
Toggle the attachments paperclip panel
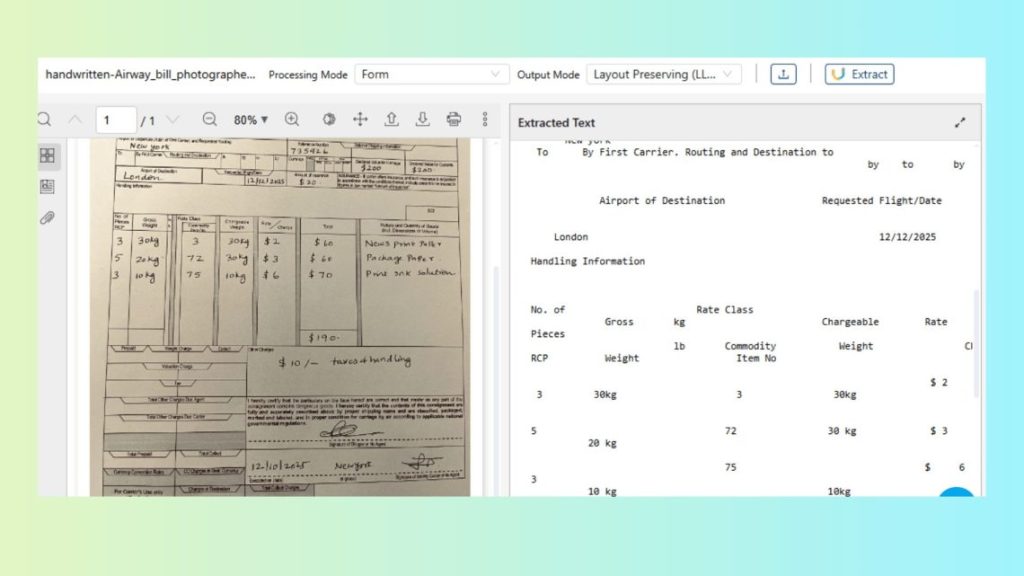[x=47, y=218]
